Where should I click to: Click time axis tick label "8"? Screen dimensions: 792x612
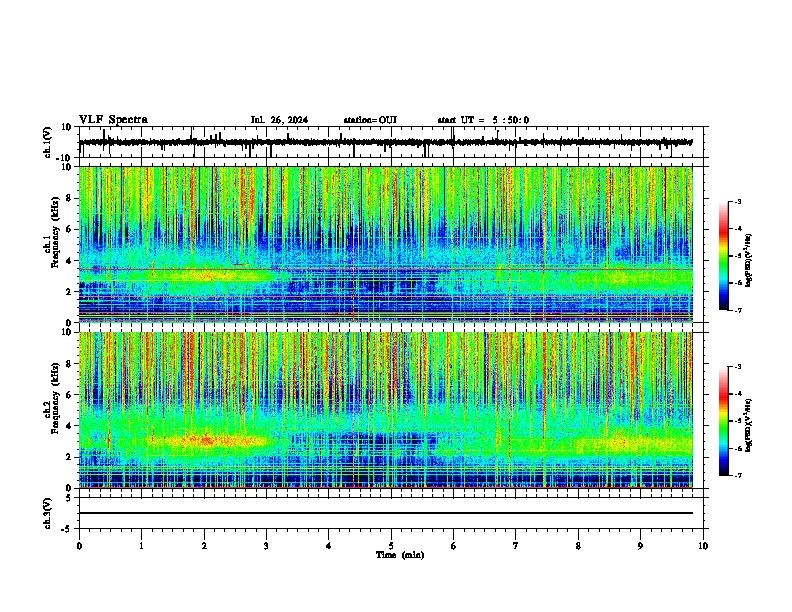(578, 546)
